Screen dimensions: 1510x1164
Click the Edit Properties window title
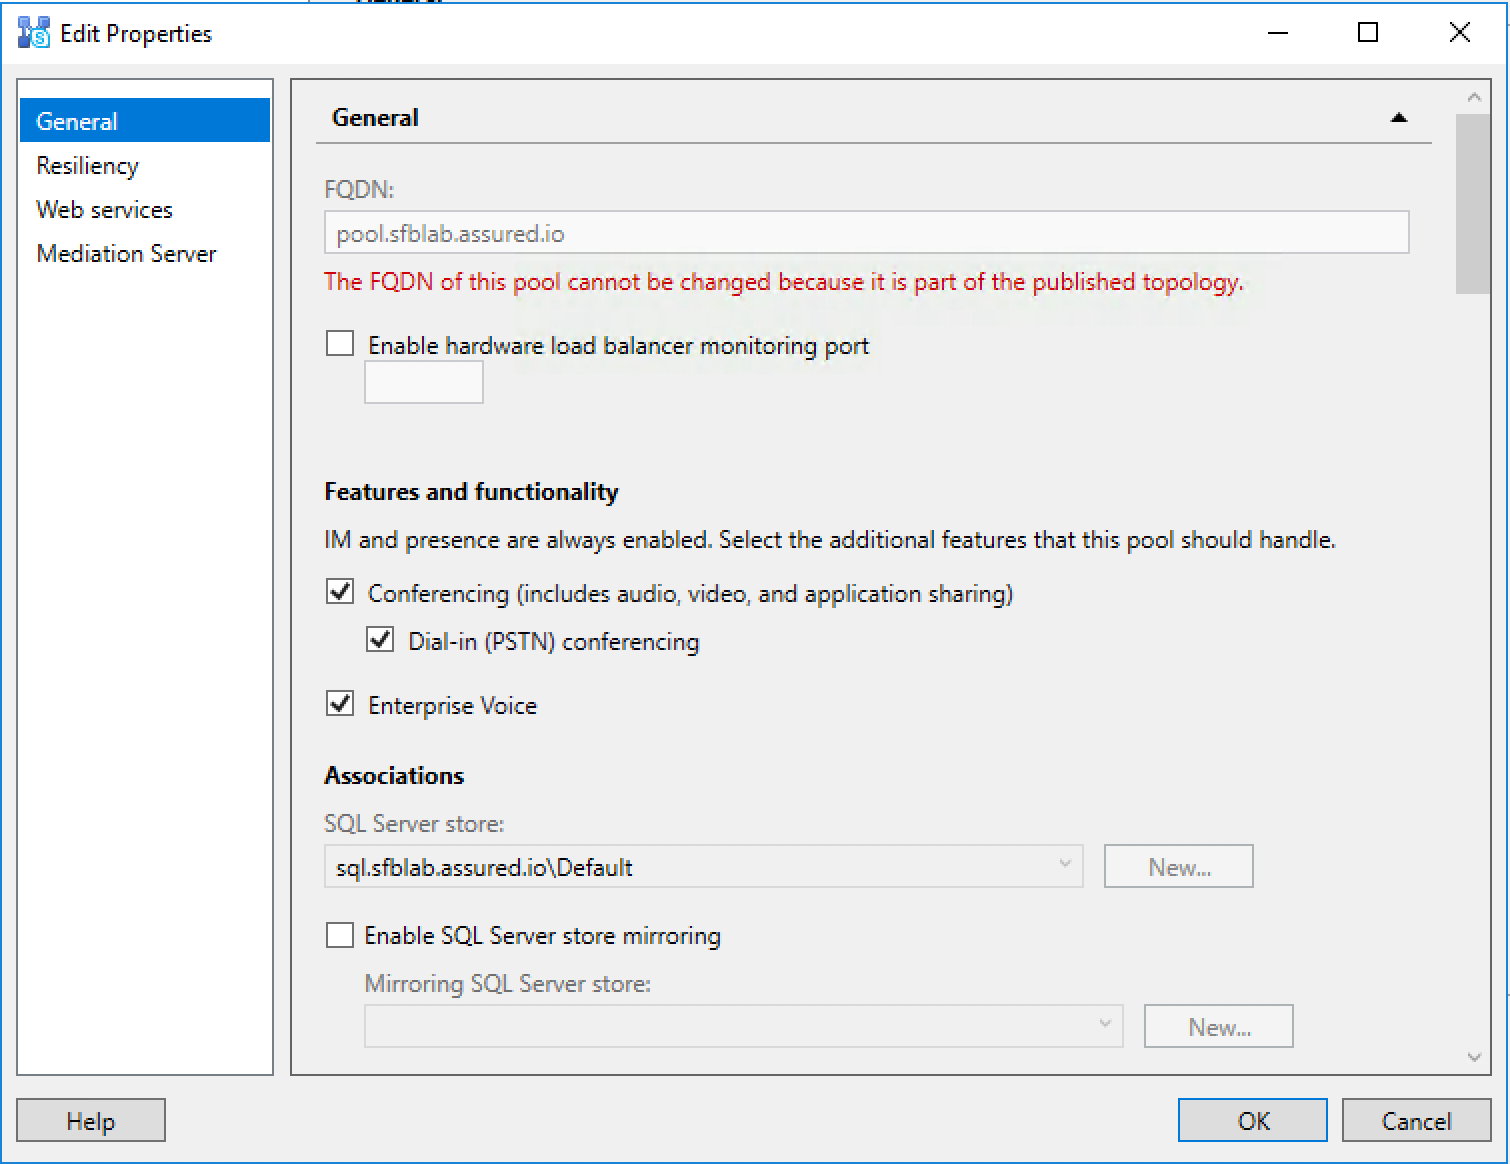point(136,33)
